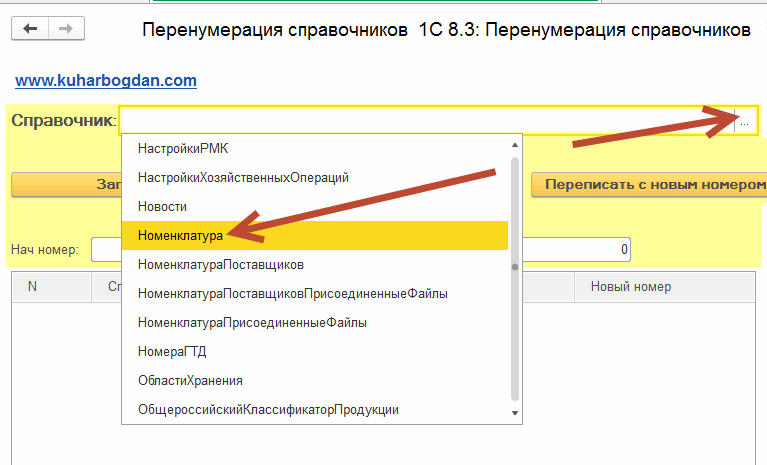
Task: Select the highlighted Номенклатура item
Action: click(x=180, y=235)
